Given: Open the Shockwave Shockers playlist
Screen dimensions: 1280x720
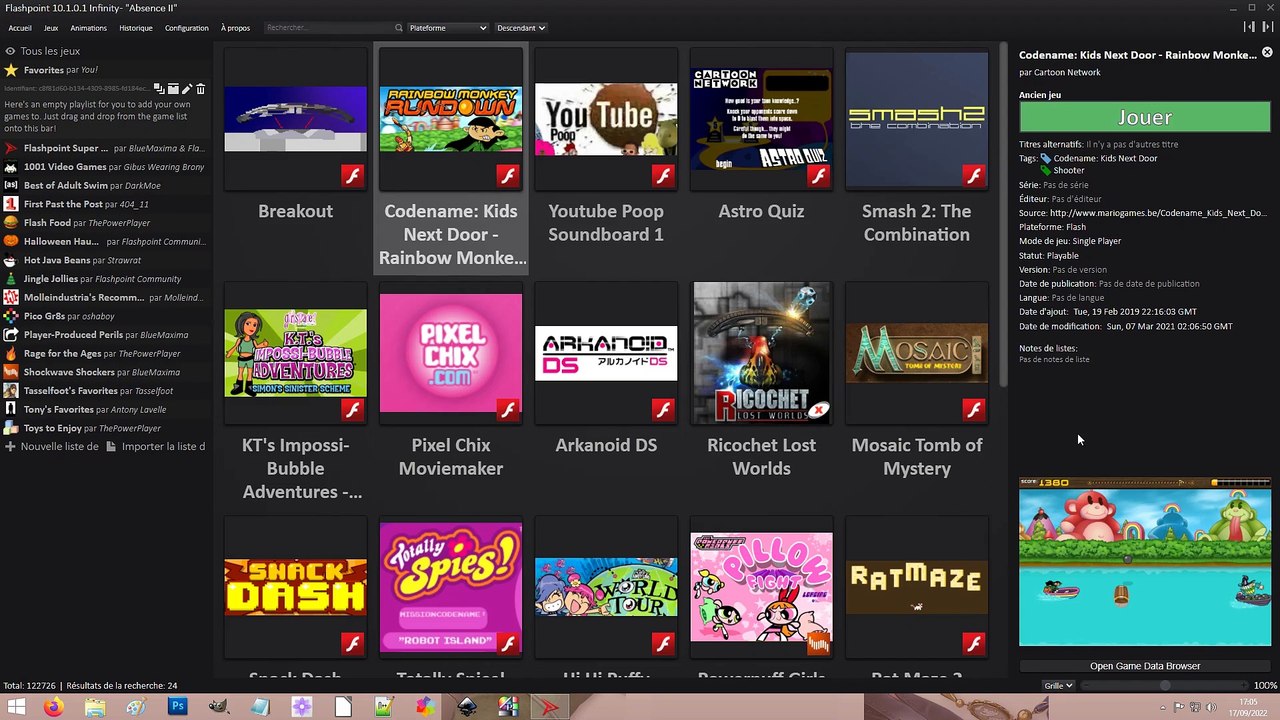Looking at the screenshot, I should click(107, 372).
